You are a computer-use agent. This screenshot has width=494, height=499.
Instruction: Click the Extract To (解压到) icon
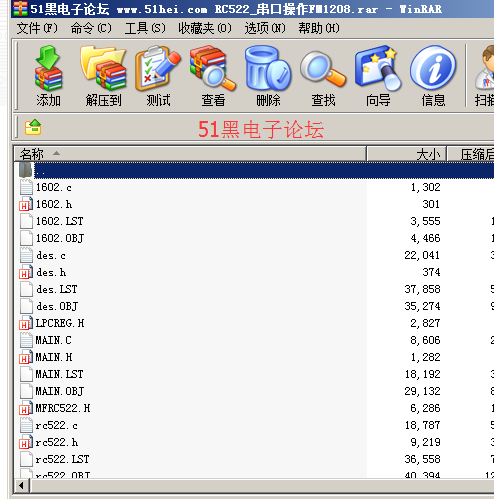pos(103,68)
